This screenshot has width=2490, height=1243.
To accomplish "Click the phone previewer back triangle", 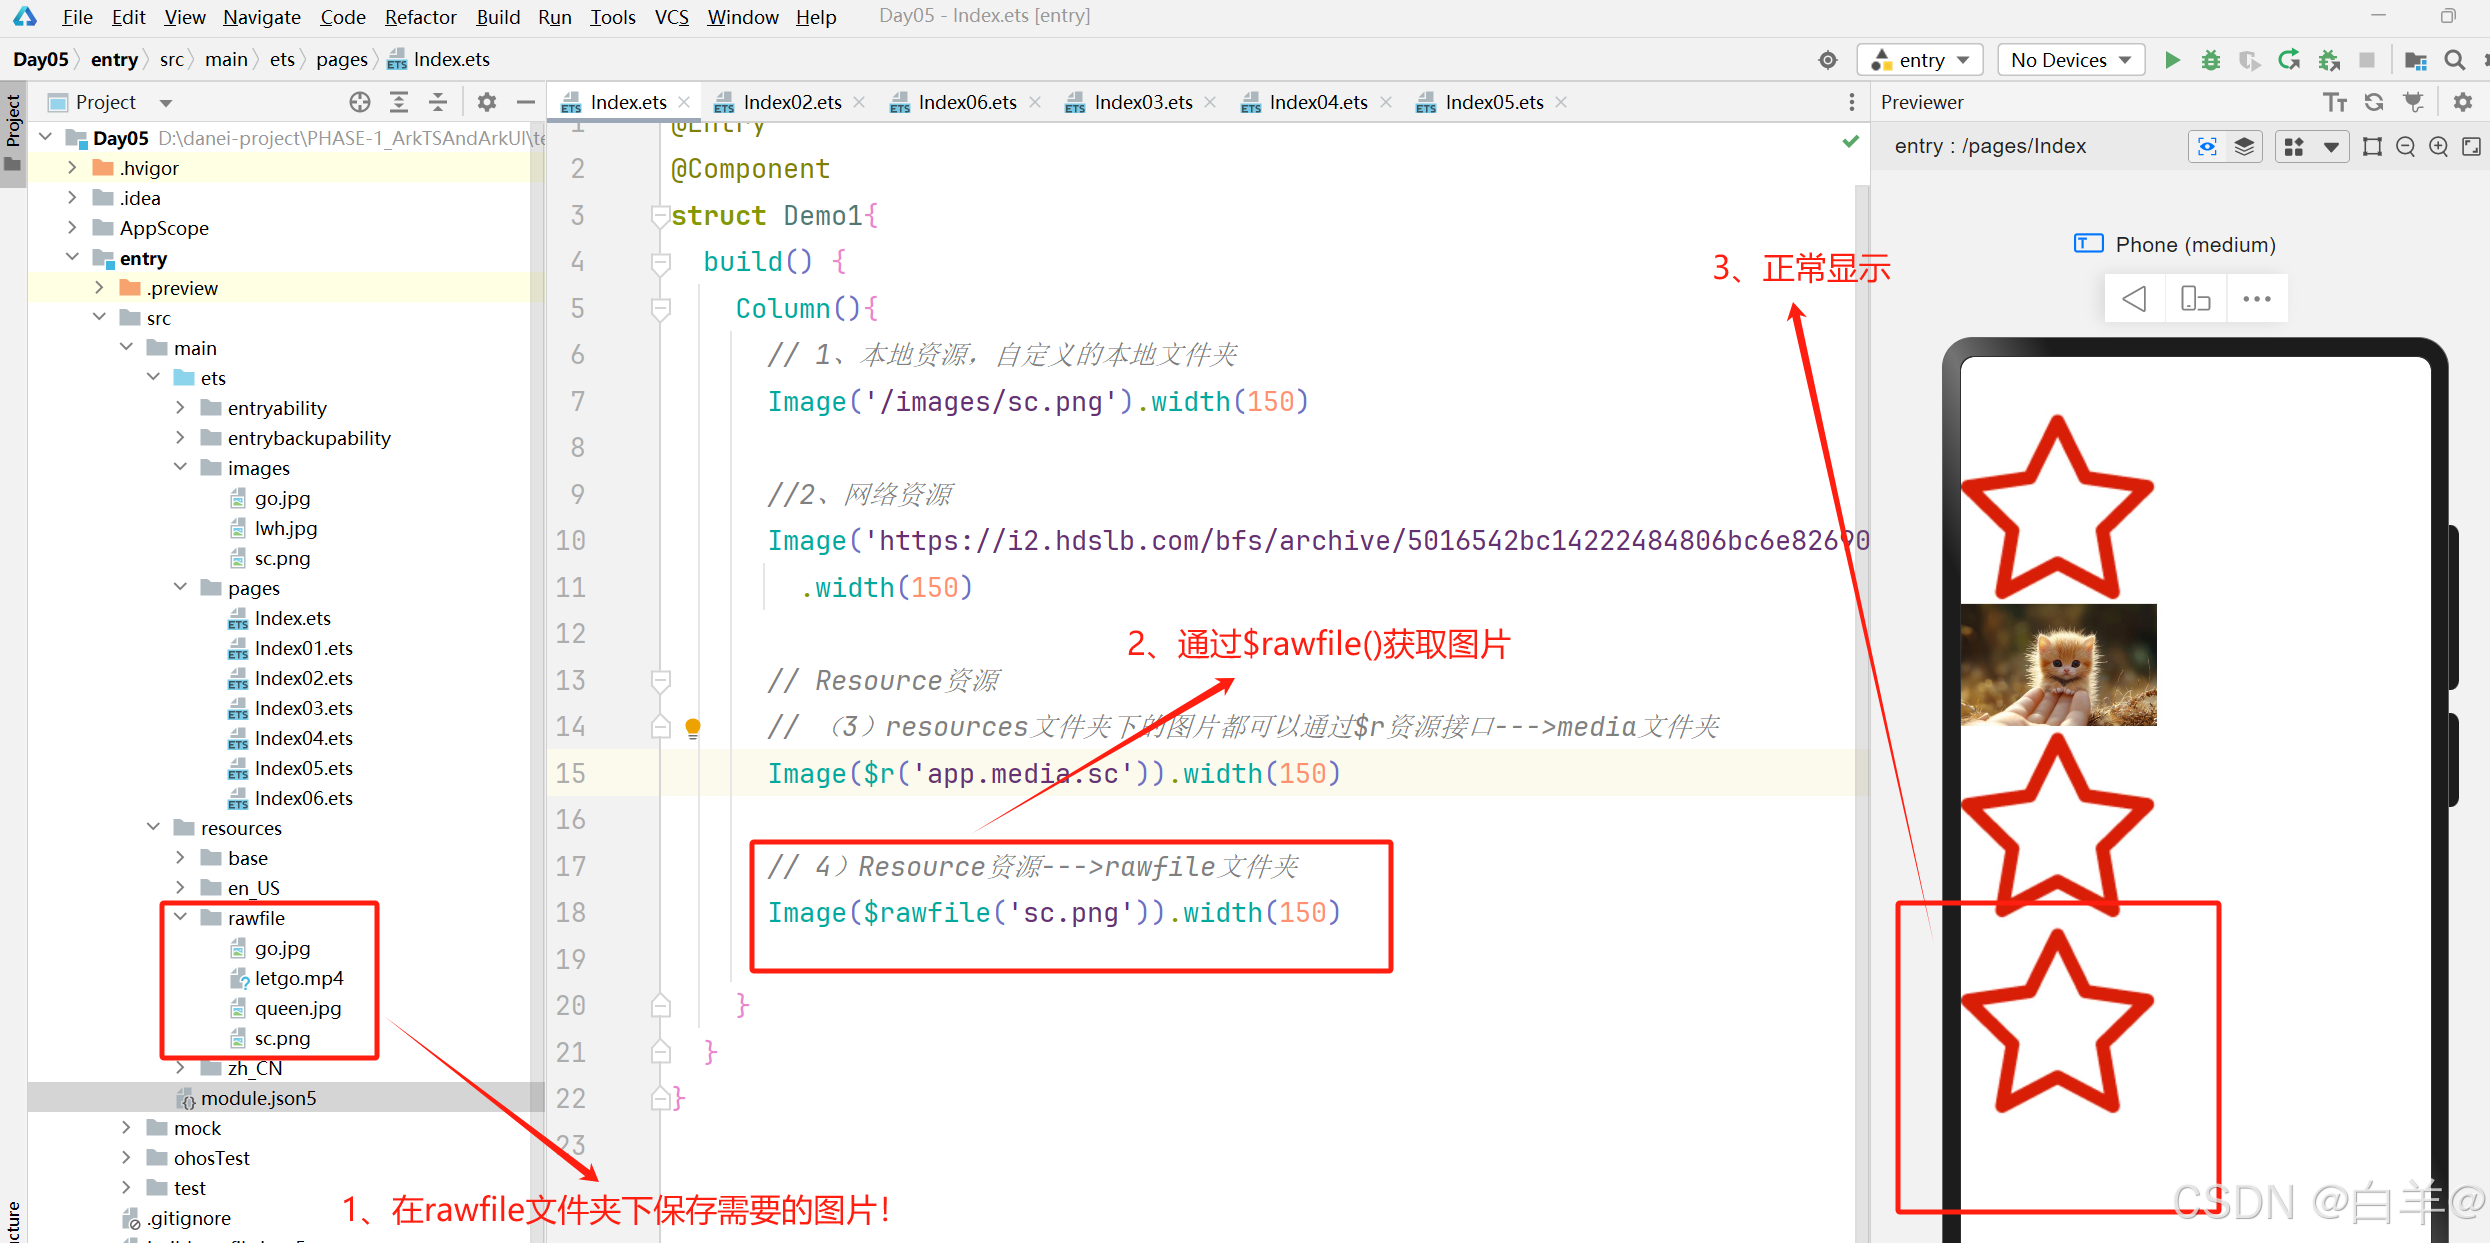I will (x=2134, y=299).
